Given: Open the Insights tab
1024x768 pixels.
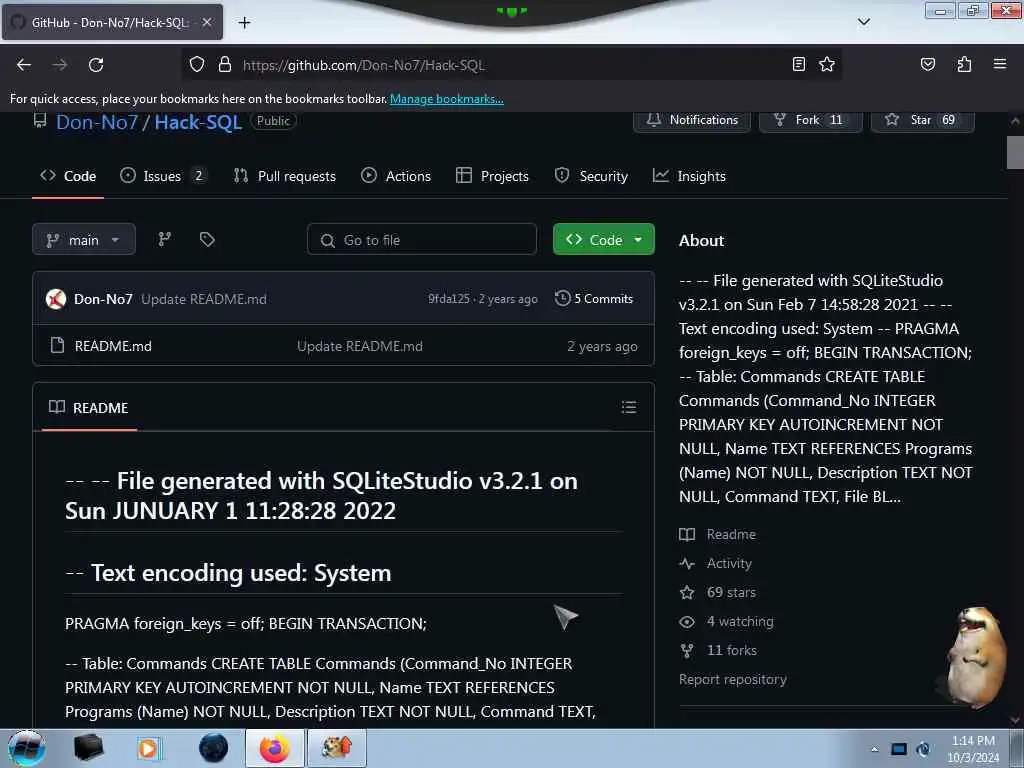Looking at the screenshot, I should 690,176.
